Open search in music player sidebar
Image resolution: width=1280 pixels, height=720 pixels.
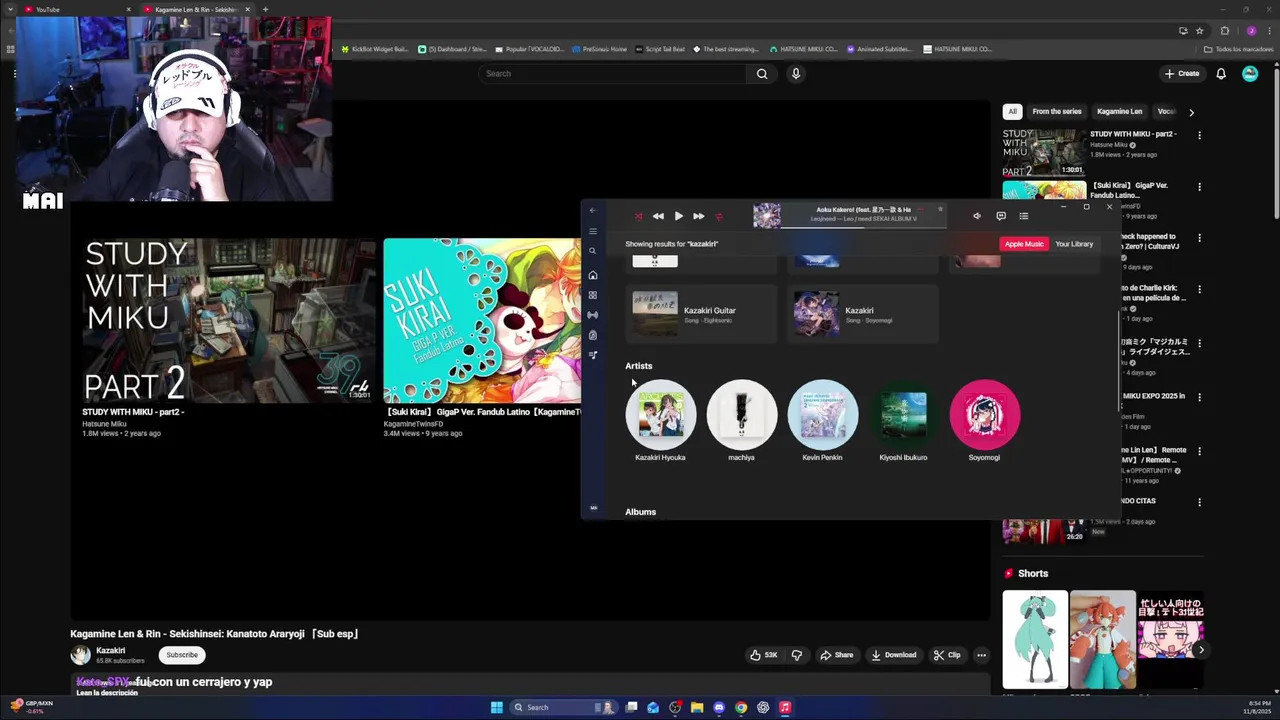[592, 251]
